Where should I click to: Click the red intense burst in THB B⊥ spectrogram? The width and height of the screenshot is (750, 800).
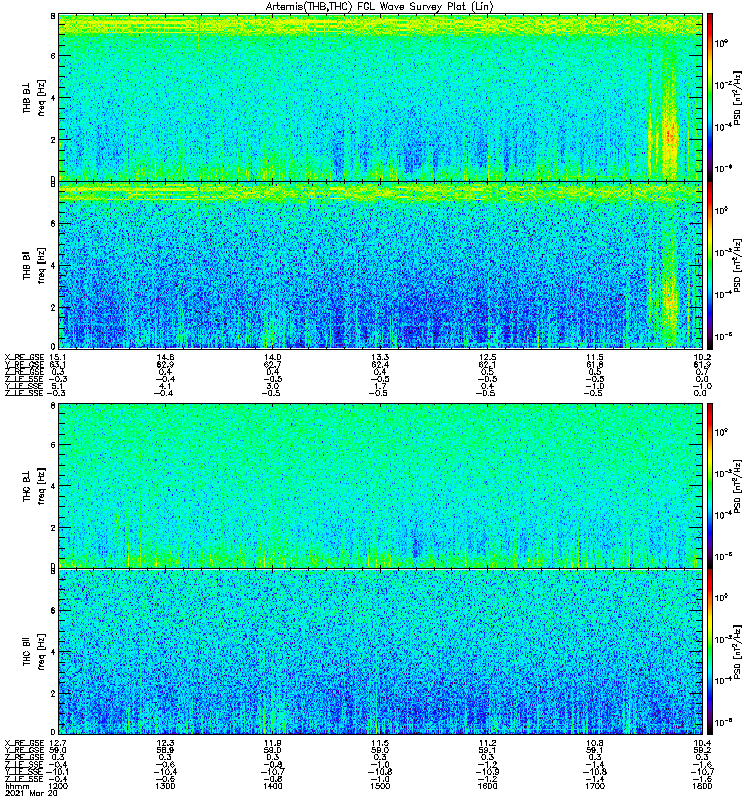click(670, 137)
